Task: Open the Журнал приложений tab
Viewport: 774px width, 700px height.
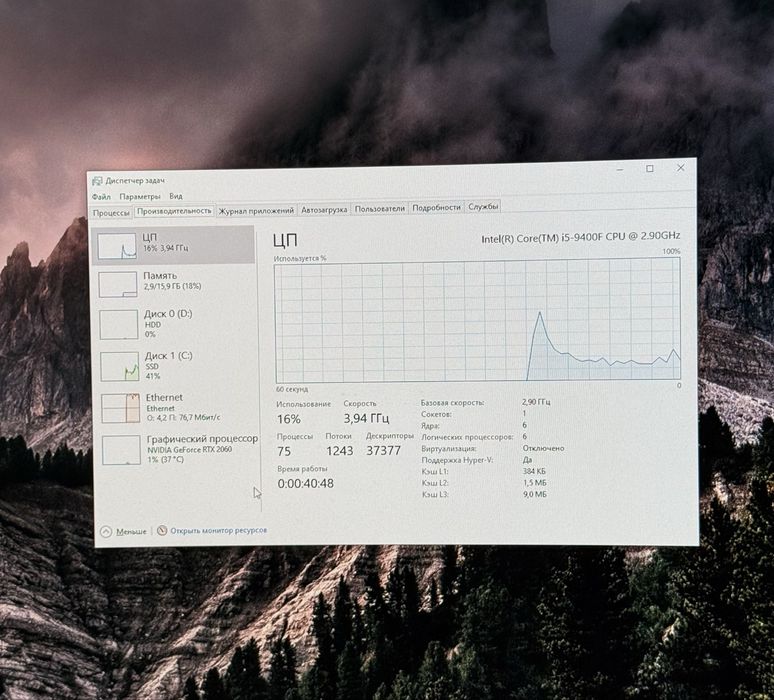Action: point(256,210)
